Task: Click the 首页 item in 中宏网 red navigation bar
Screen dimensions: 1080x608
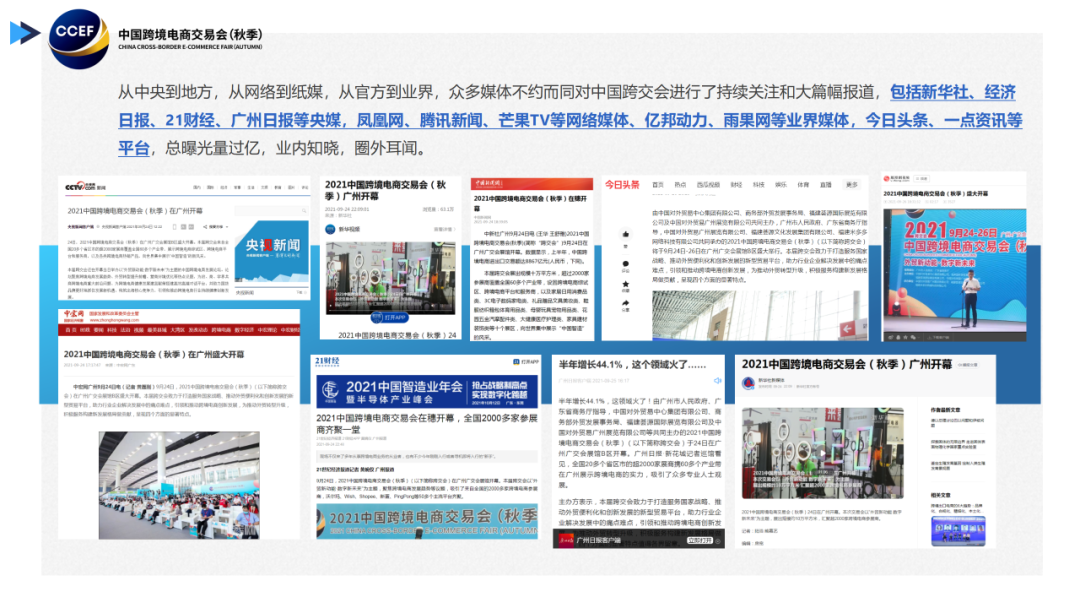Action: pos(70,330)
